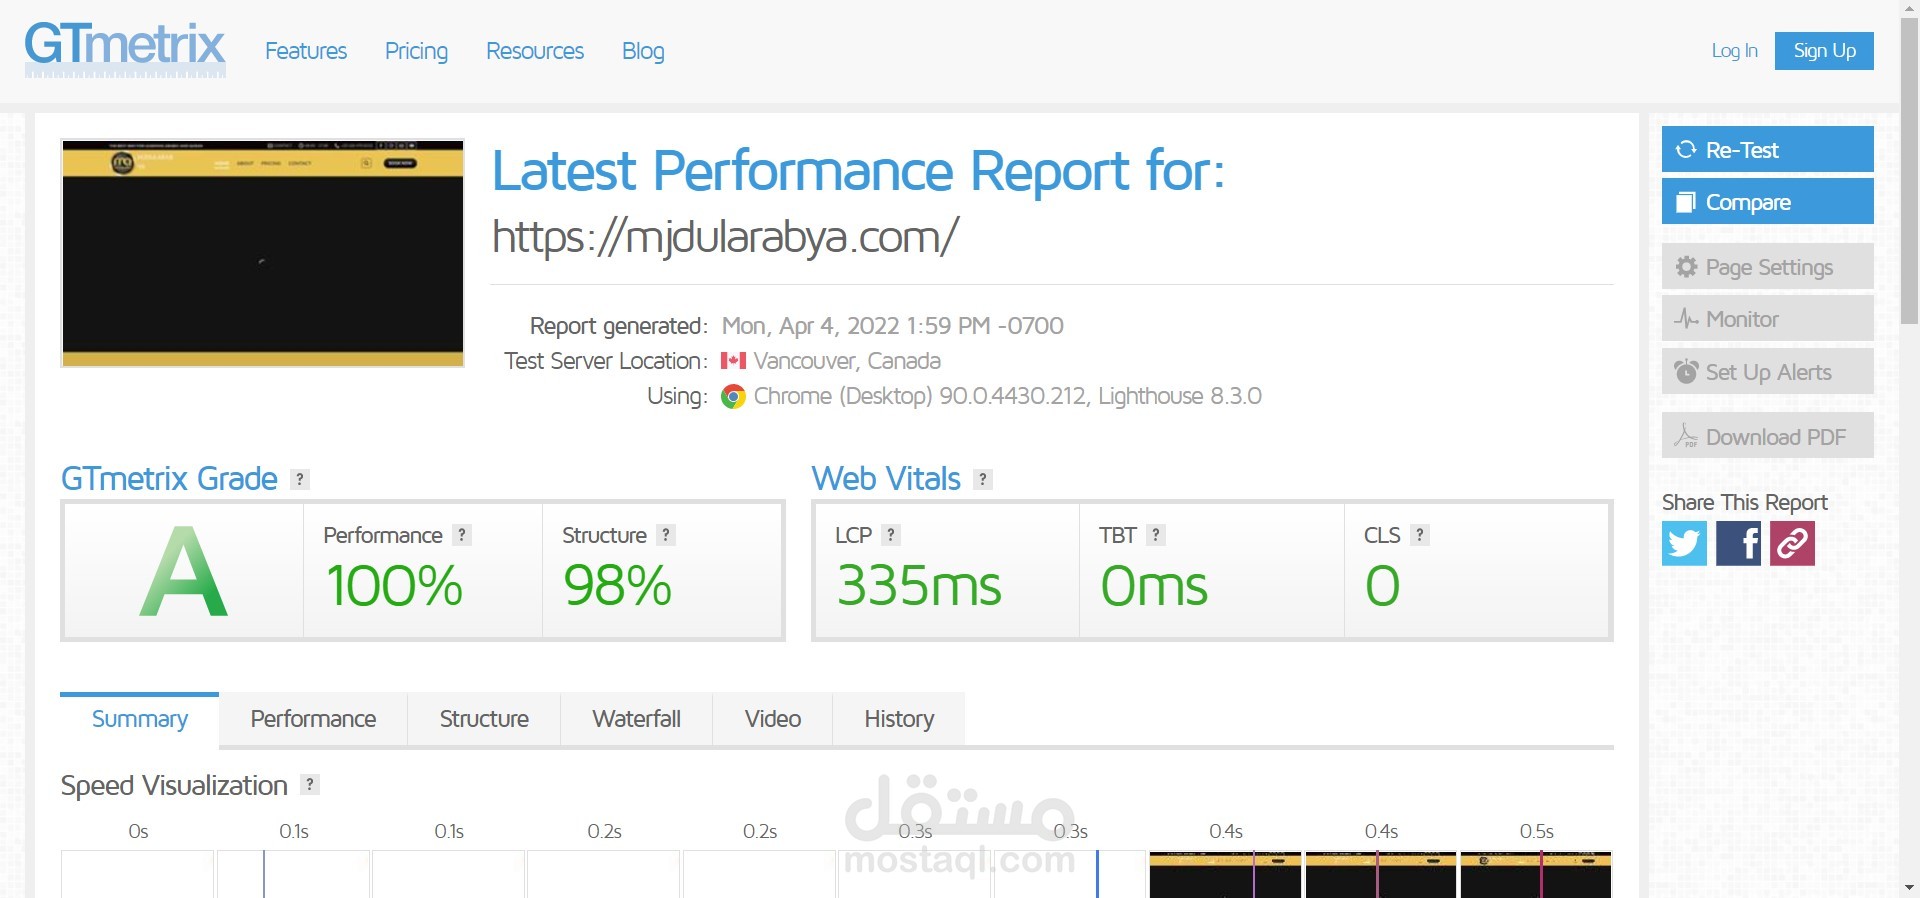Click the Compare button
1920x898 pixels.
[x=1767, y=201]
